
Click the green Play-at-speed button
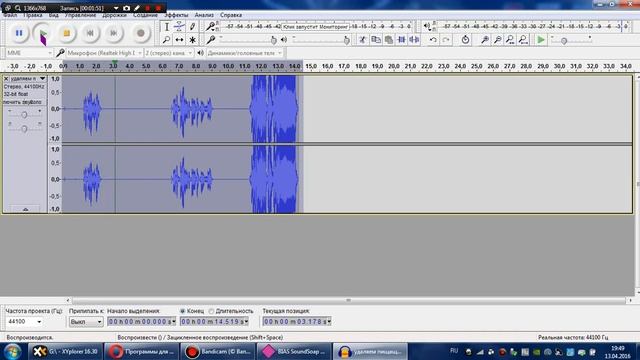coord(541,40)
